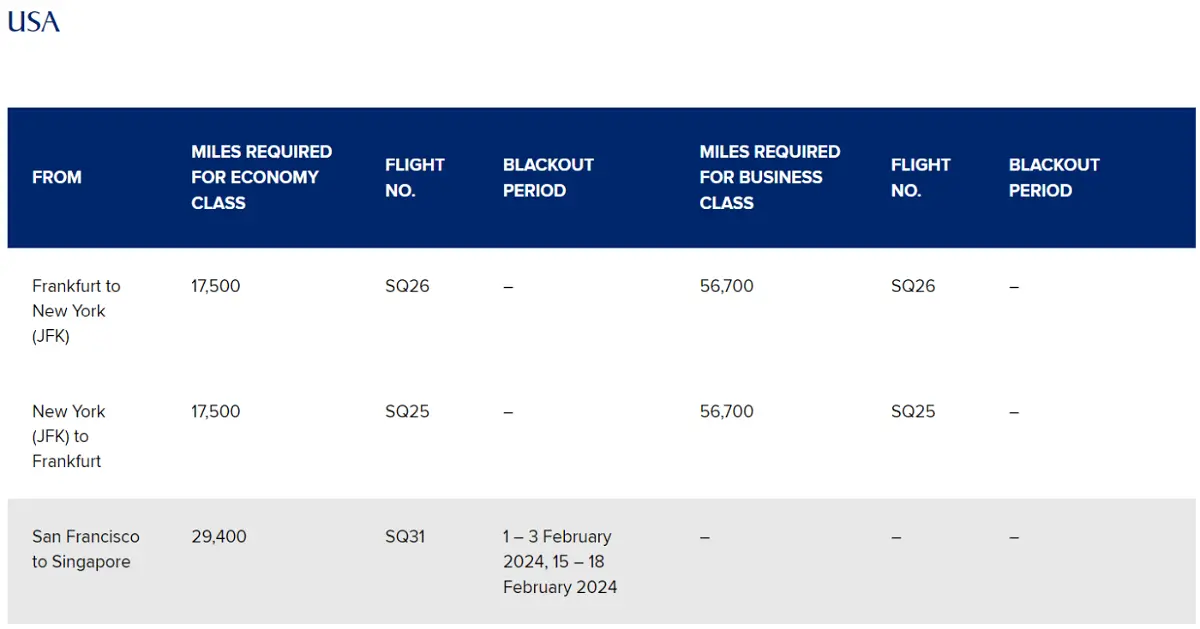
Task: Click the February 2024 blackout dates text
Action: tap(560, 562)
